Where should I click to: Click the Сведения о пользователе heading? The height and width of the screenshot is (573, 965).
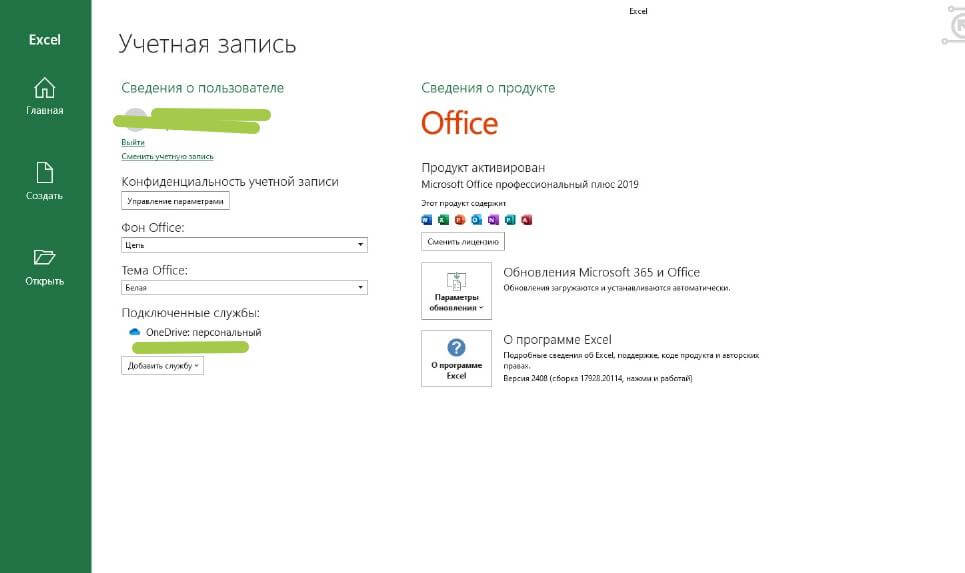pyautogui.click(x=202, y=88)
